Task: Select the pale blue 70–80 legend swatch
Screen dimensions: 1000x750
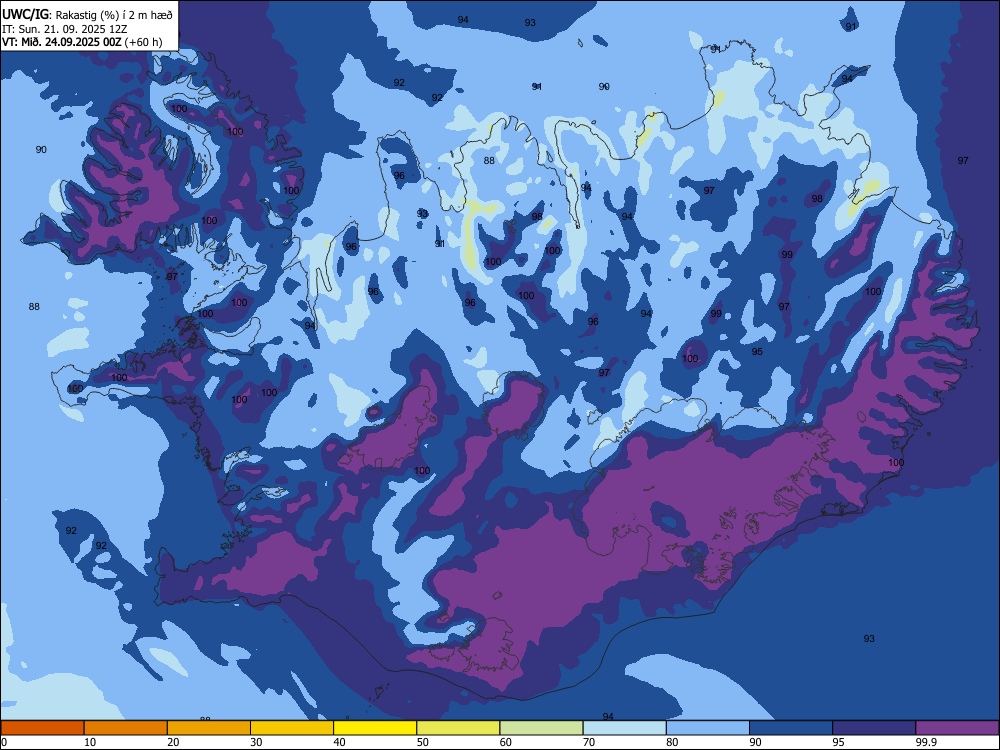Action: click(x=625, y=728)
